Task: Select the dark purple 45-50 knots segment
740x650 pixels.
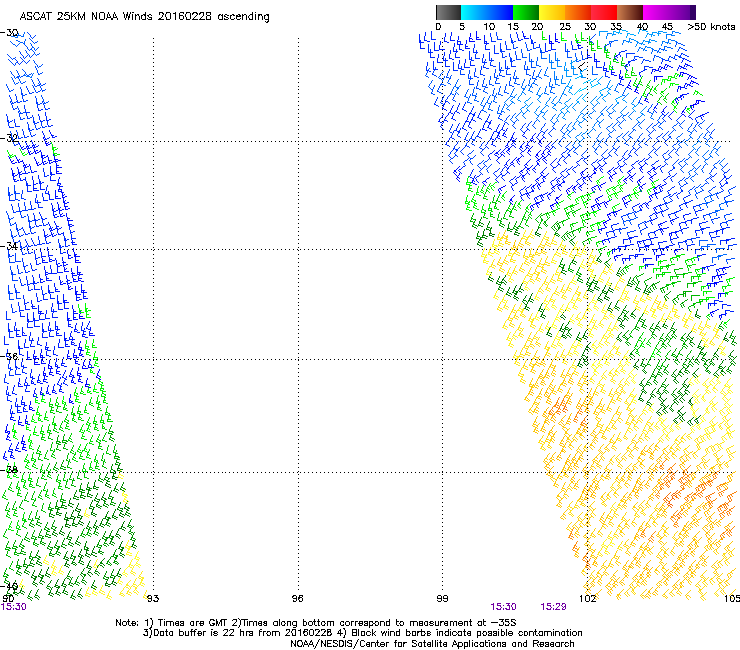Action: coord(682,12)
